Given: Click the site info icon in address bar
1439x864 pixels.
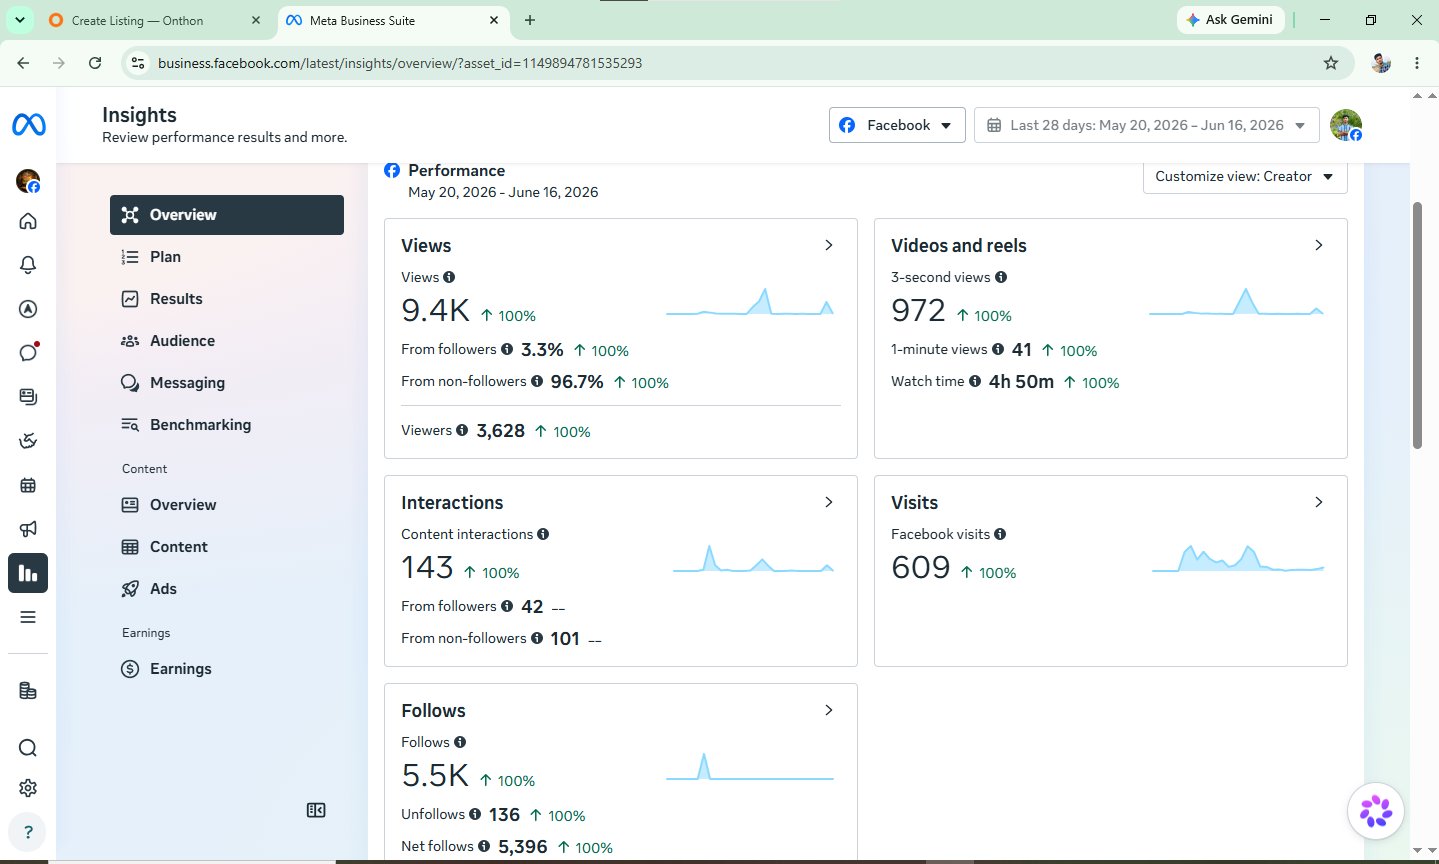Looking at the screenshot, I should click(x=139, y=63).
